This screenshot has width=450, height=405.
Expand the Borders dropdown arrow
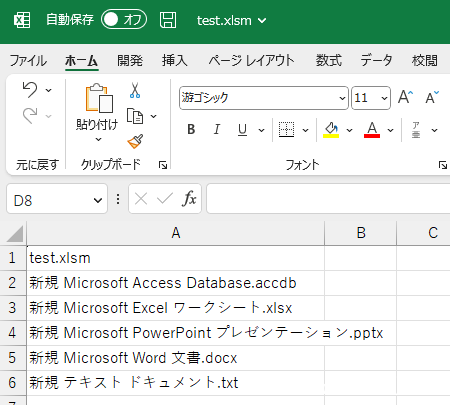(x=305, y=130)
